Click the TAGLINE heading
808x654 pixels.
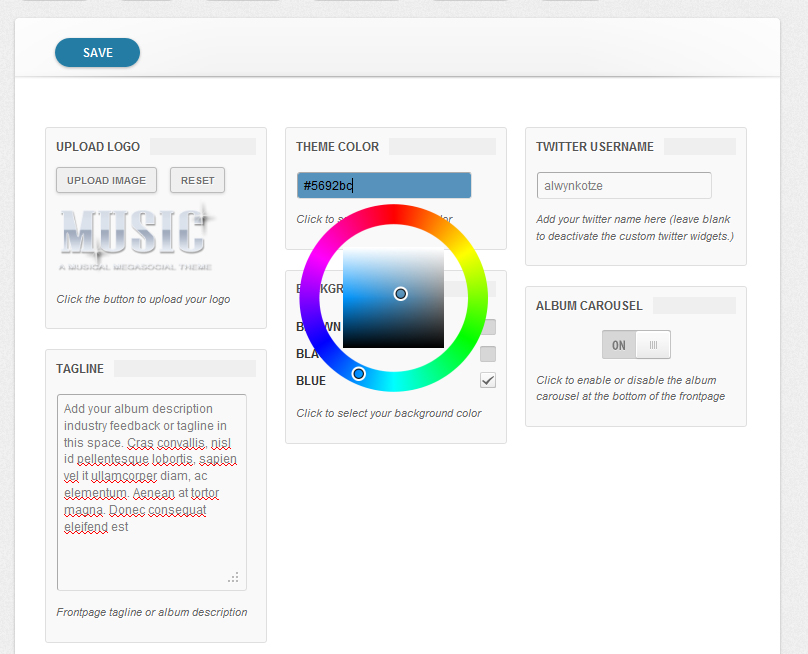click(80, 369)
